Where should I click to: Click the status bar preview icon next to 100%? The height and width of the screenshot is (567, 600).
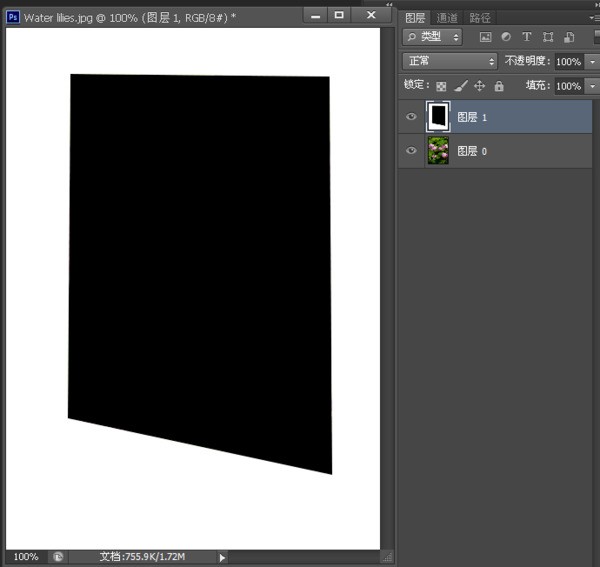click(x=58, y=557)
